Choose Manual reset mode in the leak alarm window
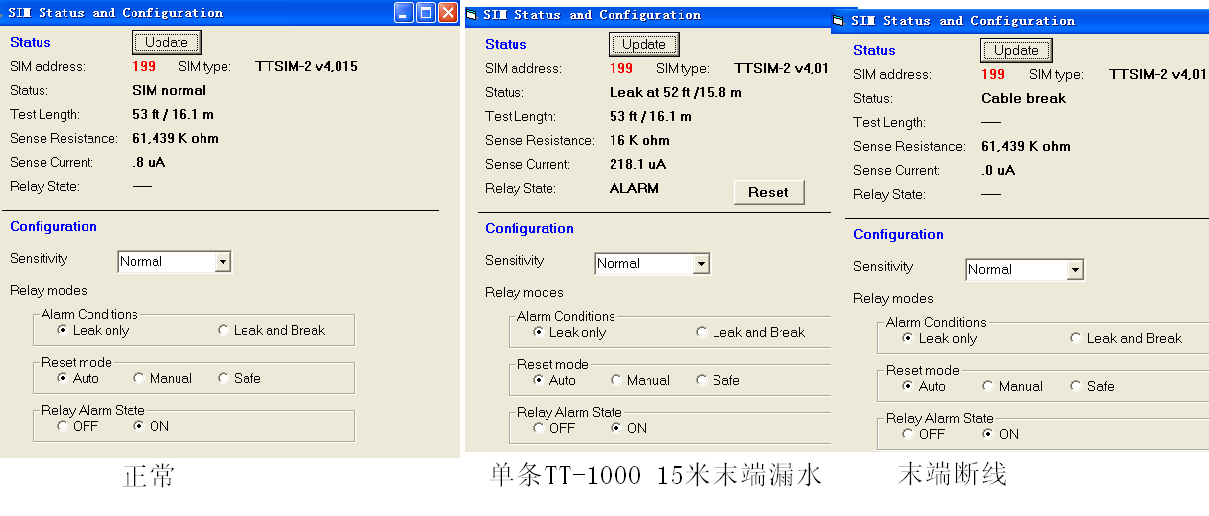The width and height of the screenshot is (1209, 516). 616,381
